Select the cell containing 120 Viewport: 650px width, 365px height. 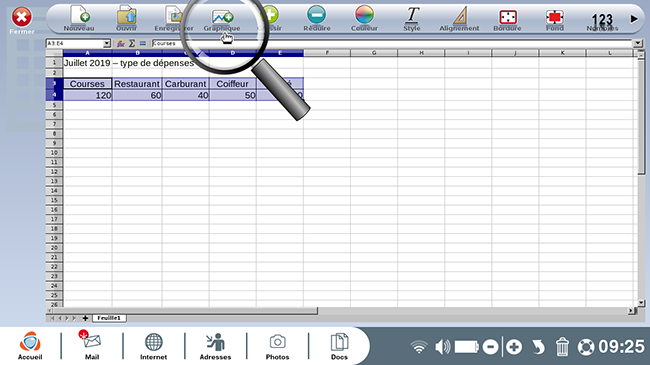[87, 95]
